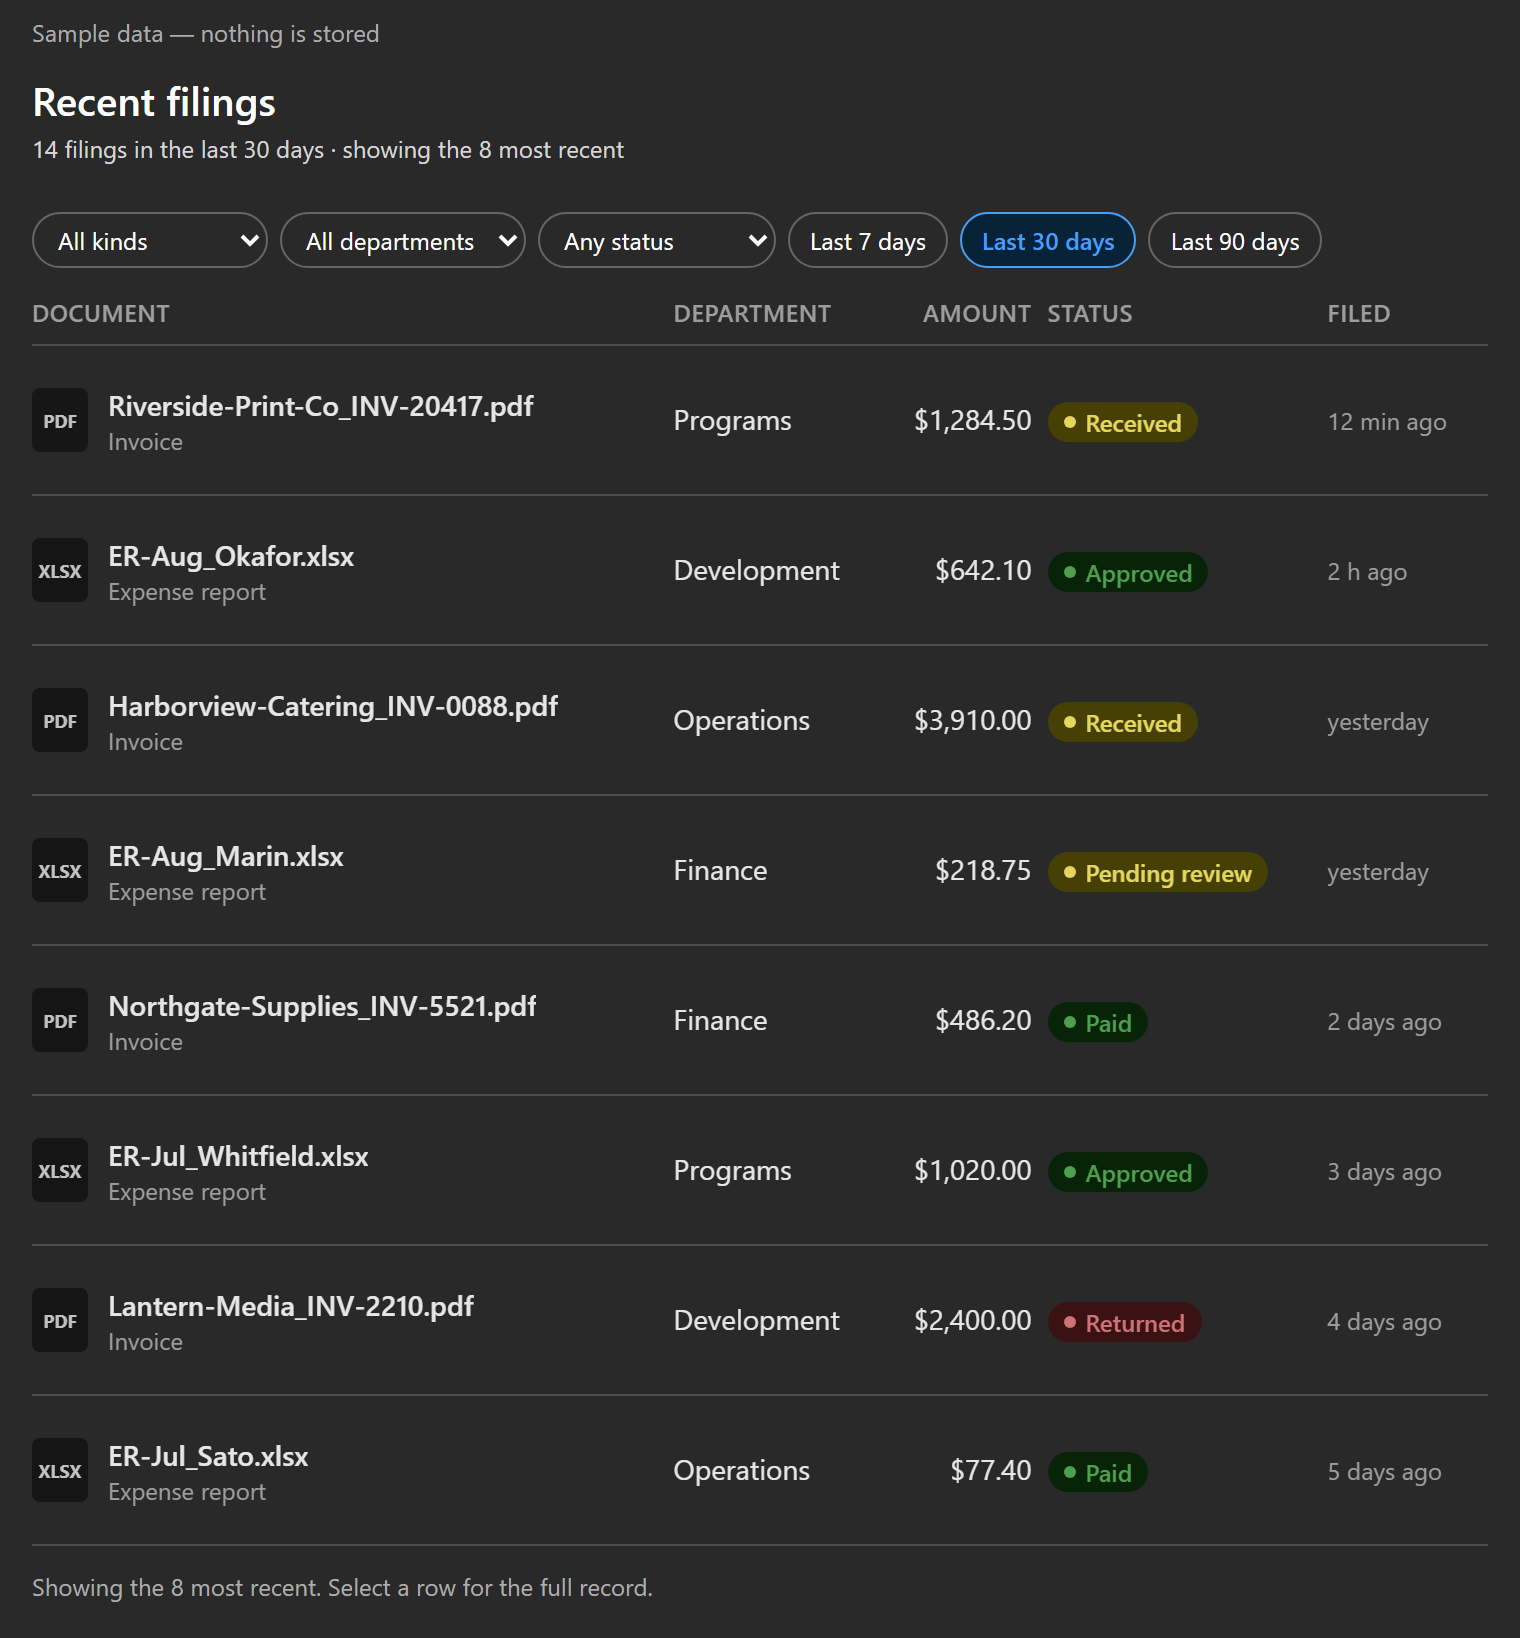
Task: Click the PDF icon for Riverside-Print-Co invoice
Action: pos(60,421)
